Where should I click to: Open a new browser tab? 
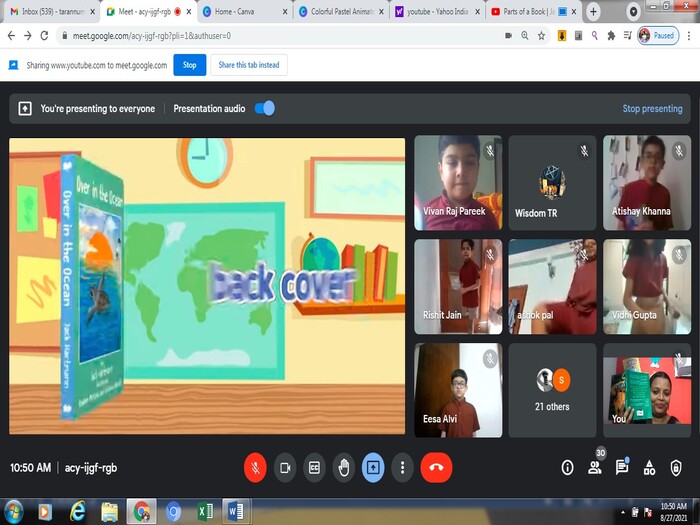click(593, 12)
